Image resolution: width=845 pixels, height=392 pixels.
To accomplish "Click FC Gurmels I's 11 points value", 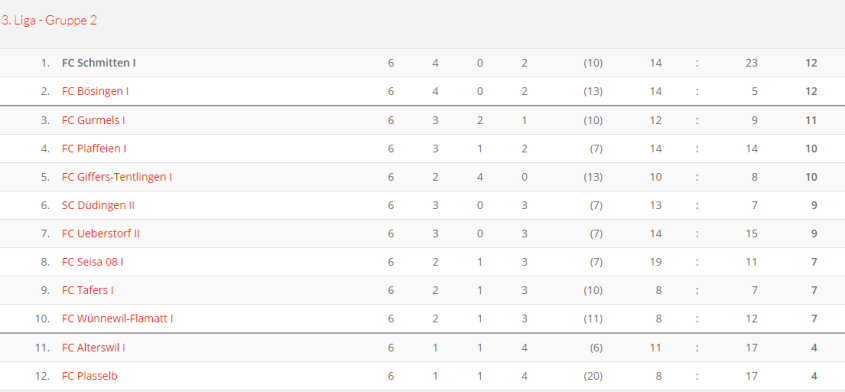I will pyautogui.click(x=811, y=120).
